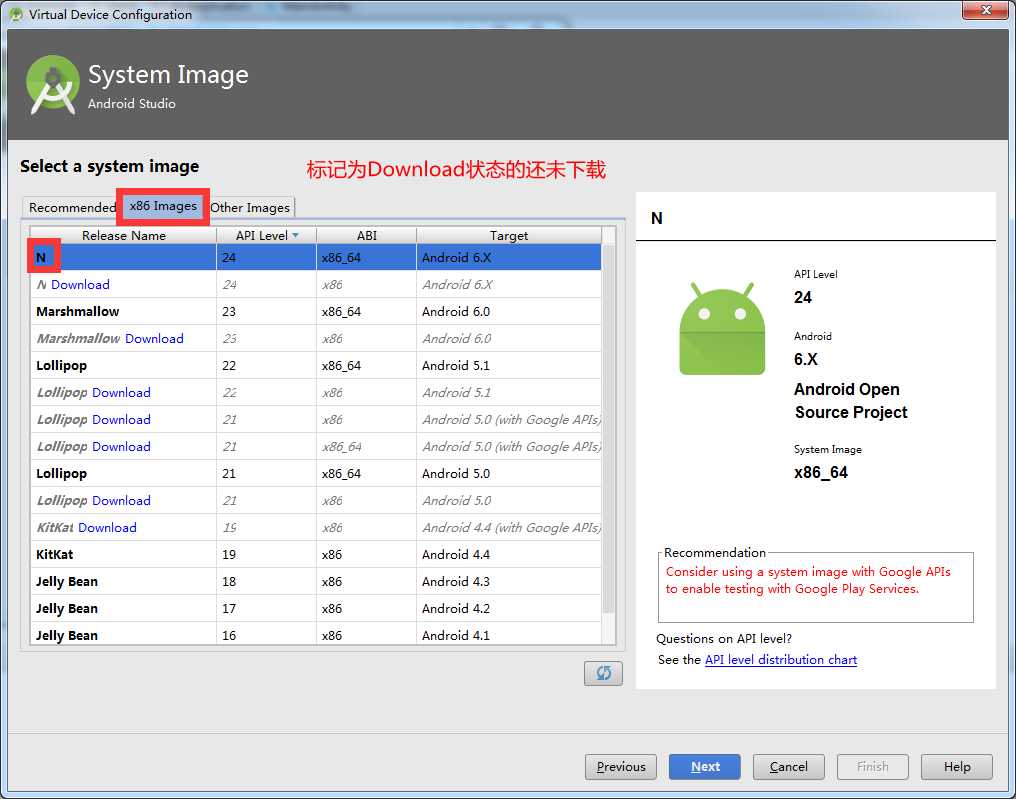Cancel the virtual device configuration

pos(789,767)
